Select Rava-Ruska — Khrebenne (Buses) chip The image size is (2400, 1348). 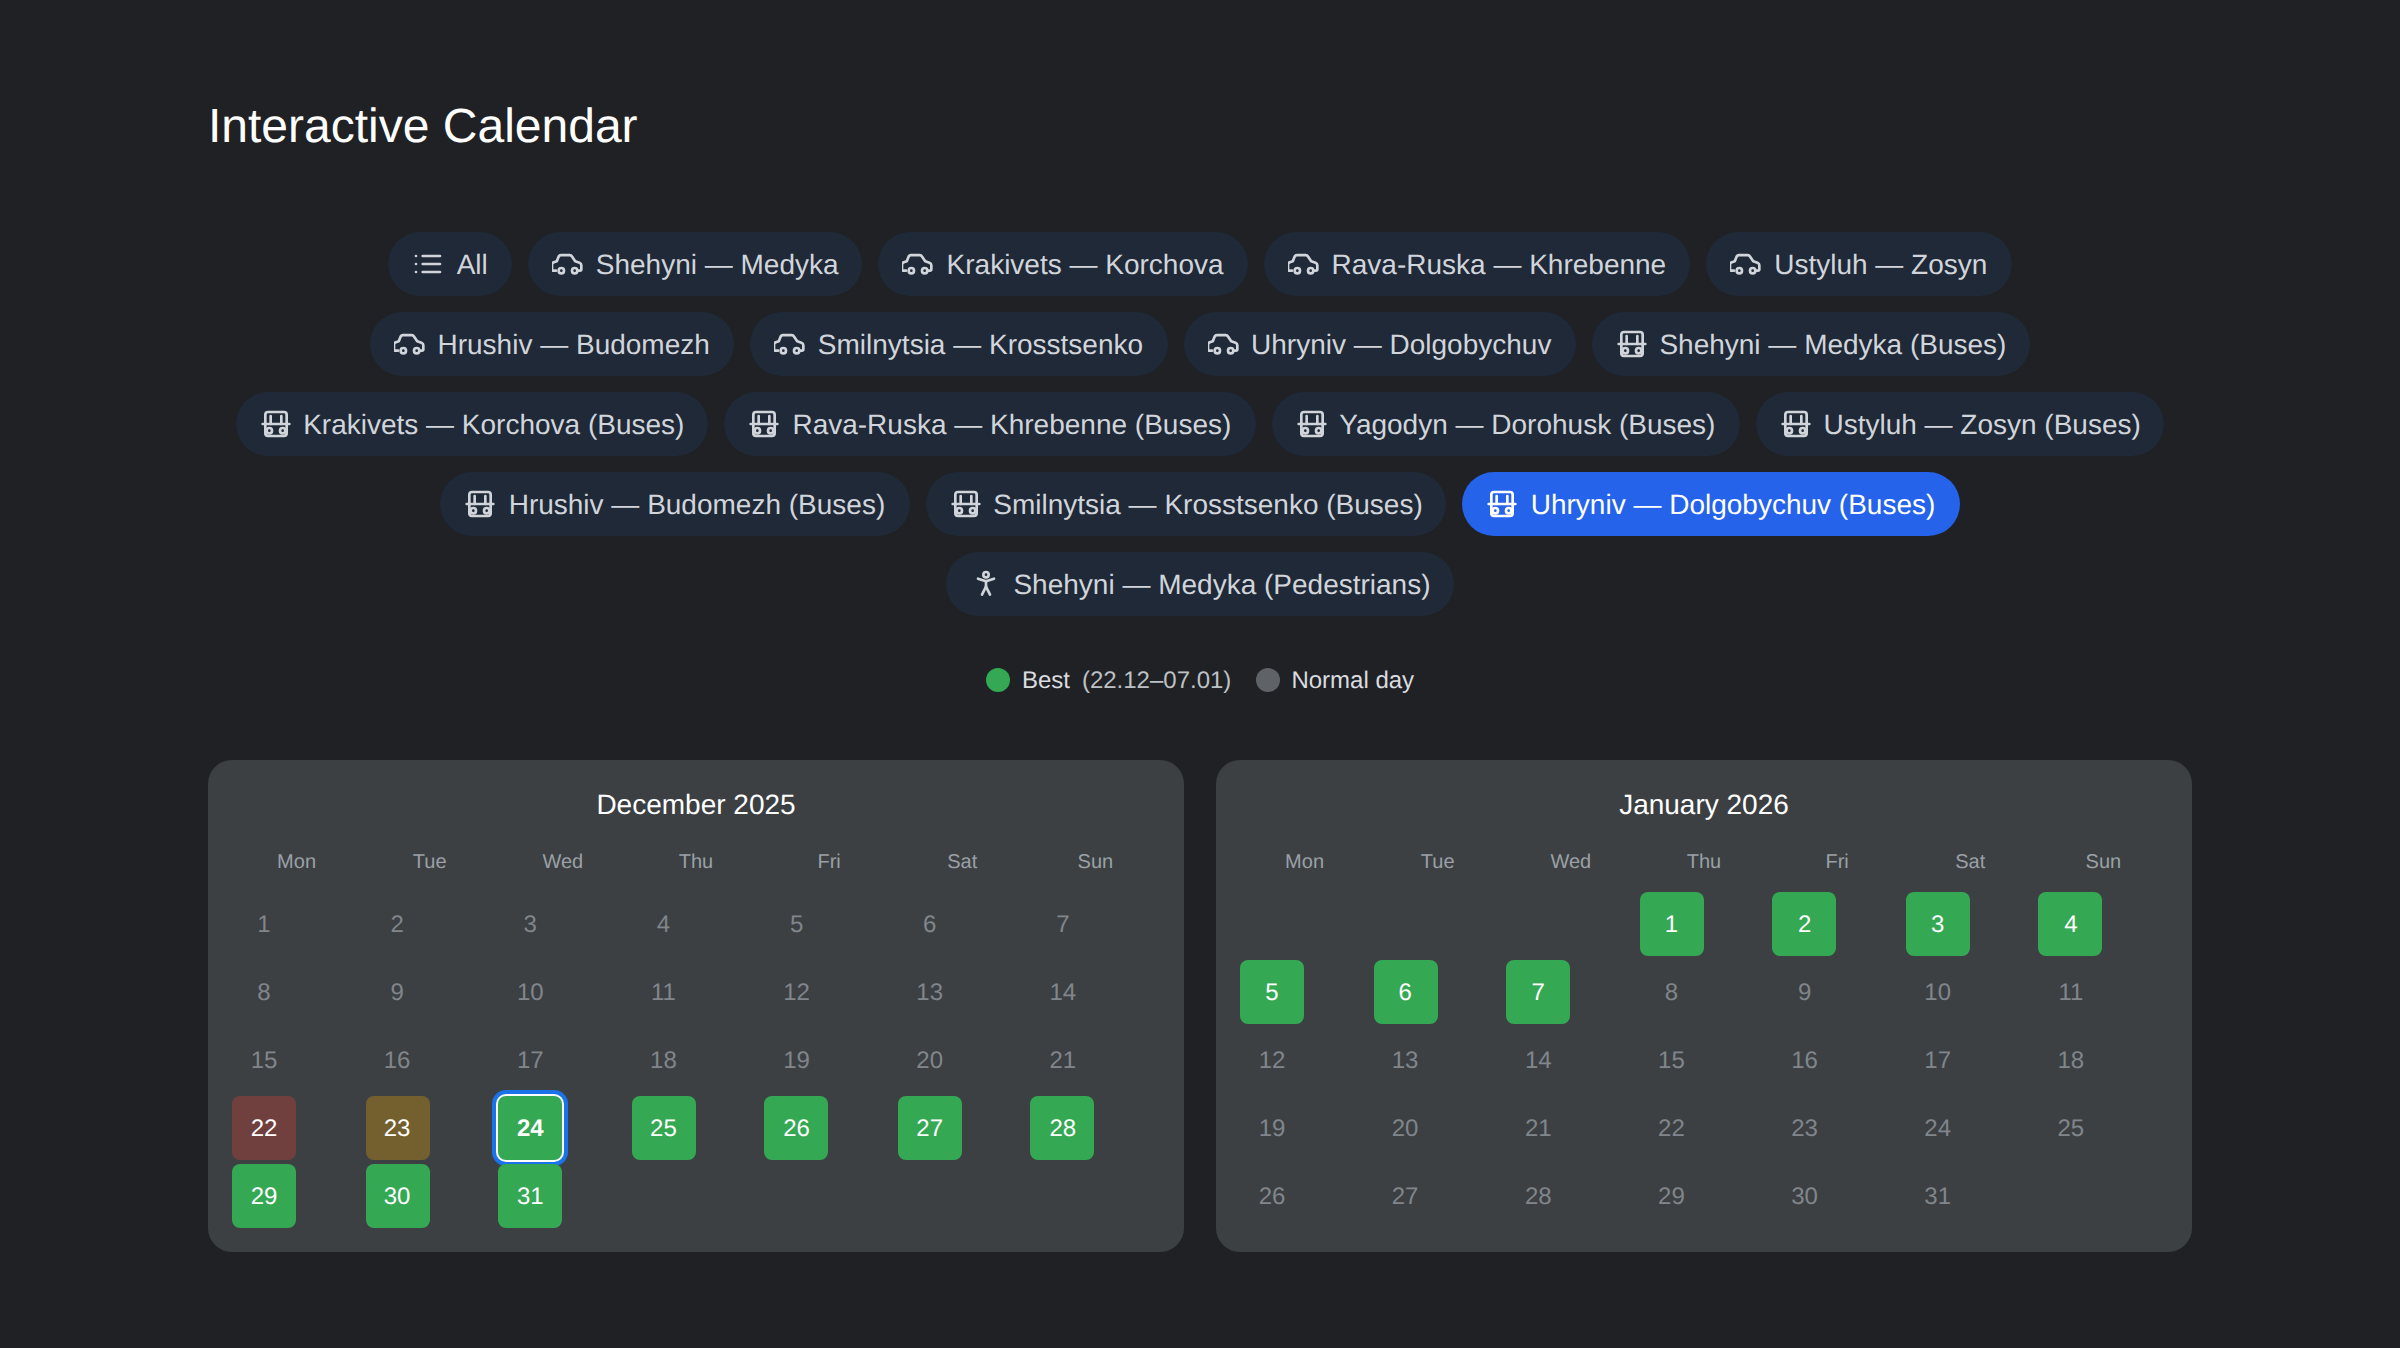(x=989, y=424)
